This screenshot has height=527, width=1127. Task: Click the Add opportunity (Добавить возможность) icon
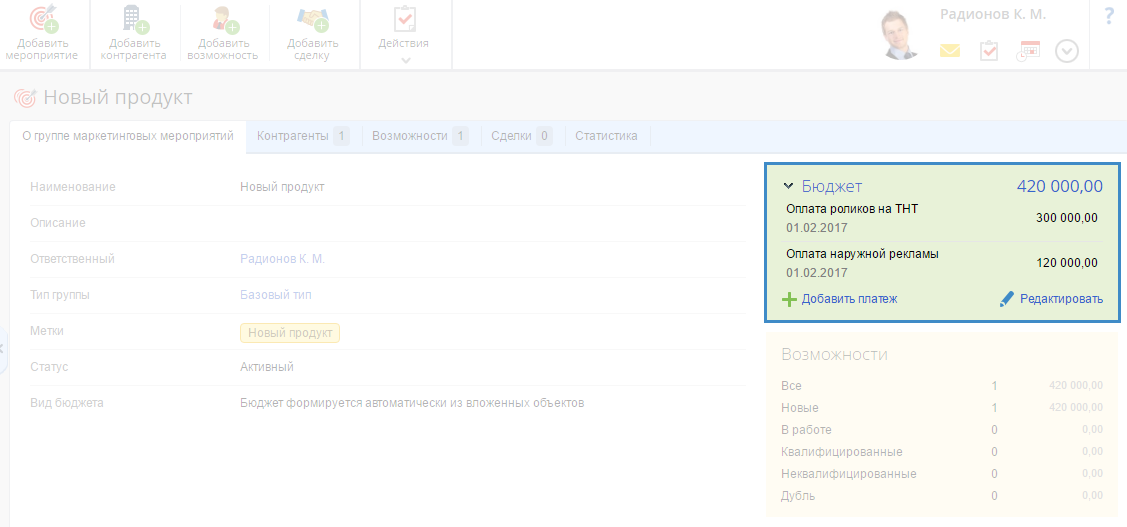tap(222, 20)
